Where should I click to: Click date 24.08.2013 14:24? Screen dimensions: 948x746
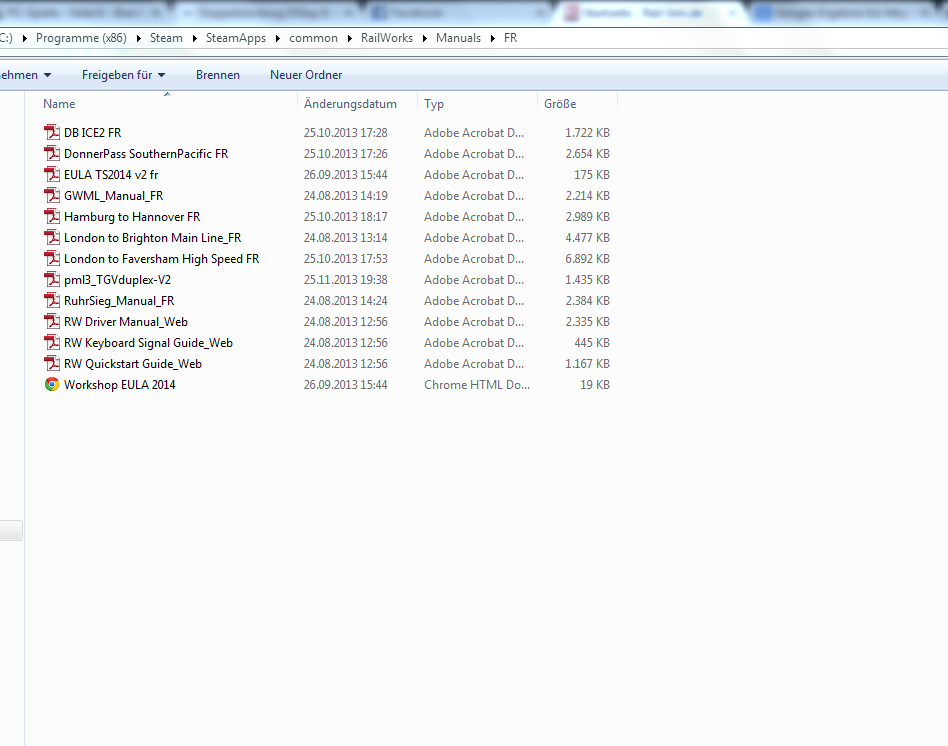(x=345, y=300)
